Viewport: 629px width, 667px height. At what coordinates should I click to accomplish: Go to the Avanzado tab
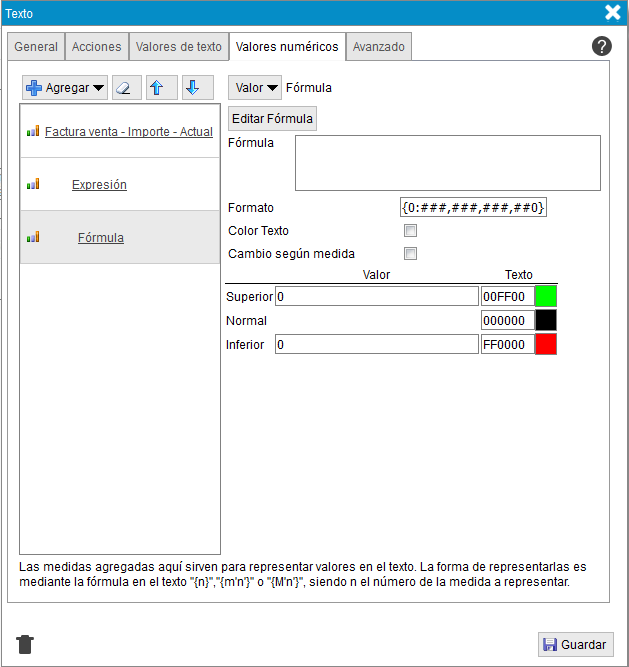pos(379,47)
